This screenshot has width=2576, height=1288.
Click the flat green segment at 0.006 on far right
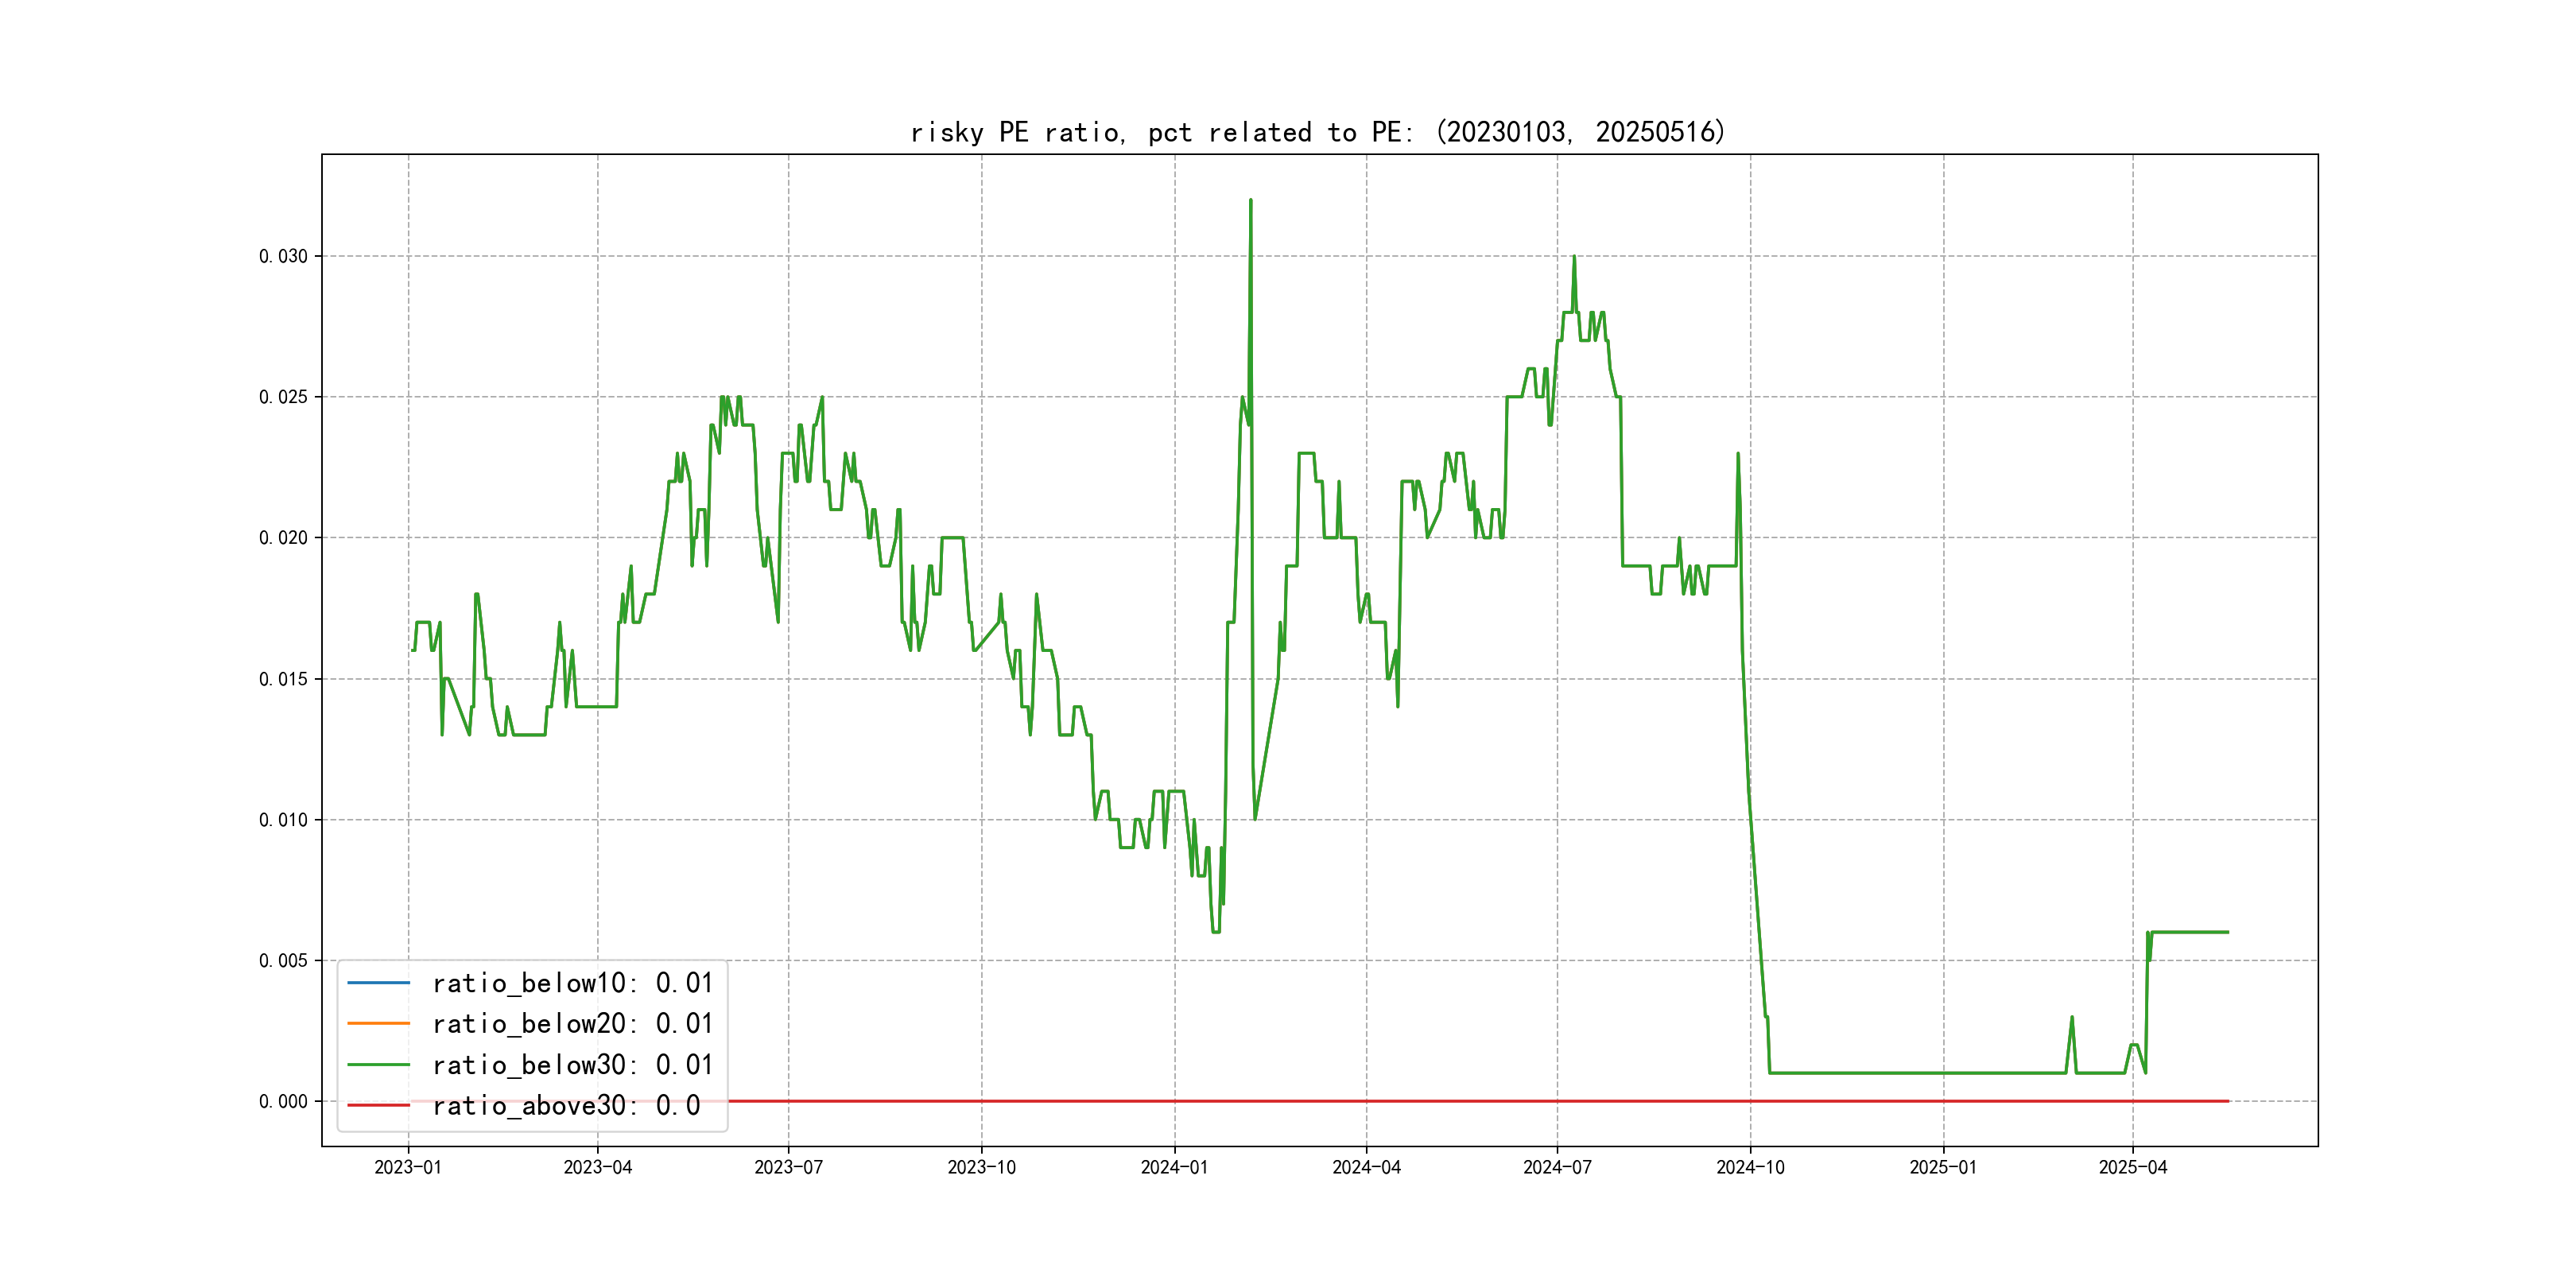[2190, 932]
